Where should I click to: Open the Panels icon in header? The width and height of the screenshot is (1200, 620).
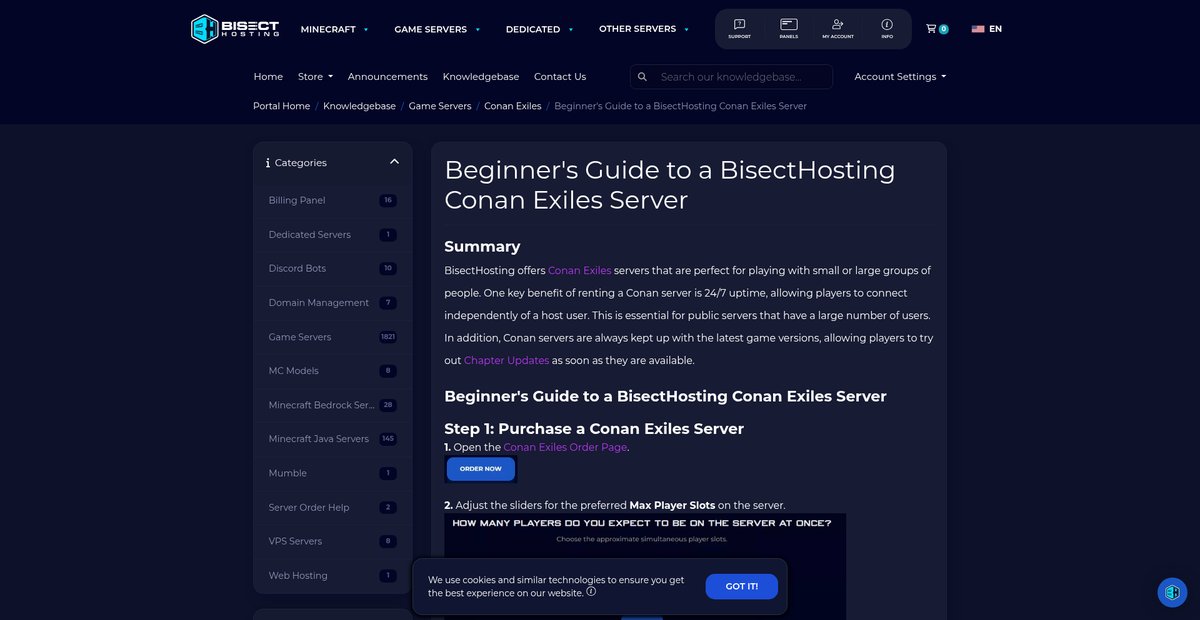[x=789, y=28]
